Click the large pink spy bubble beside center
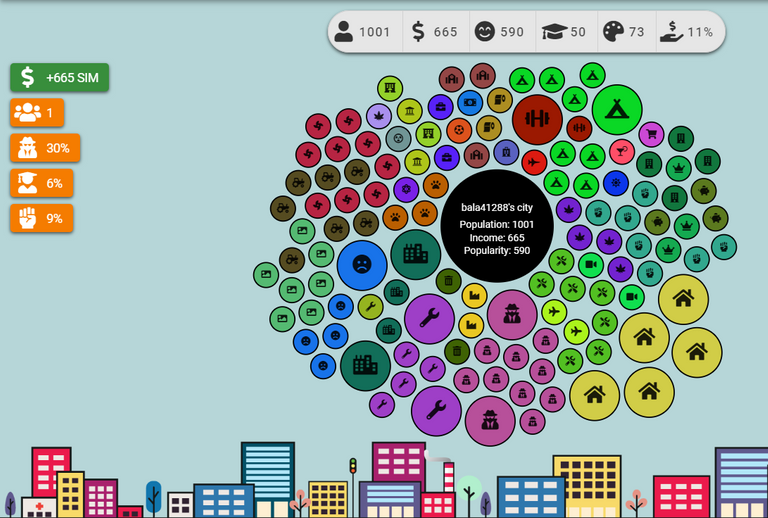 coord(512,314)
